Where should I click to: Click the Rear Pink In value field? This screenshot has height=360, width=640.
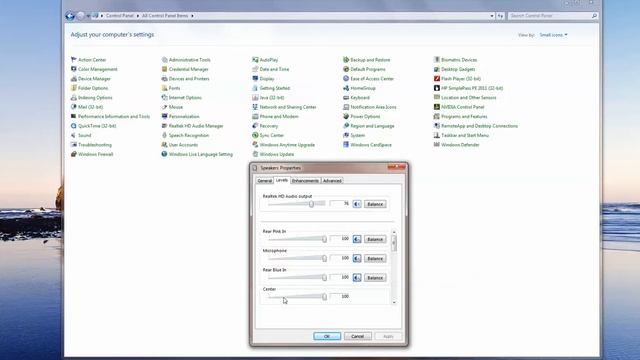[x=340, y=238]
